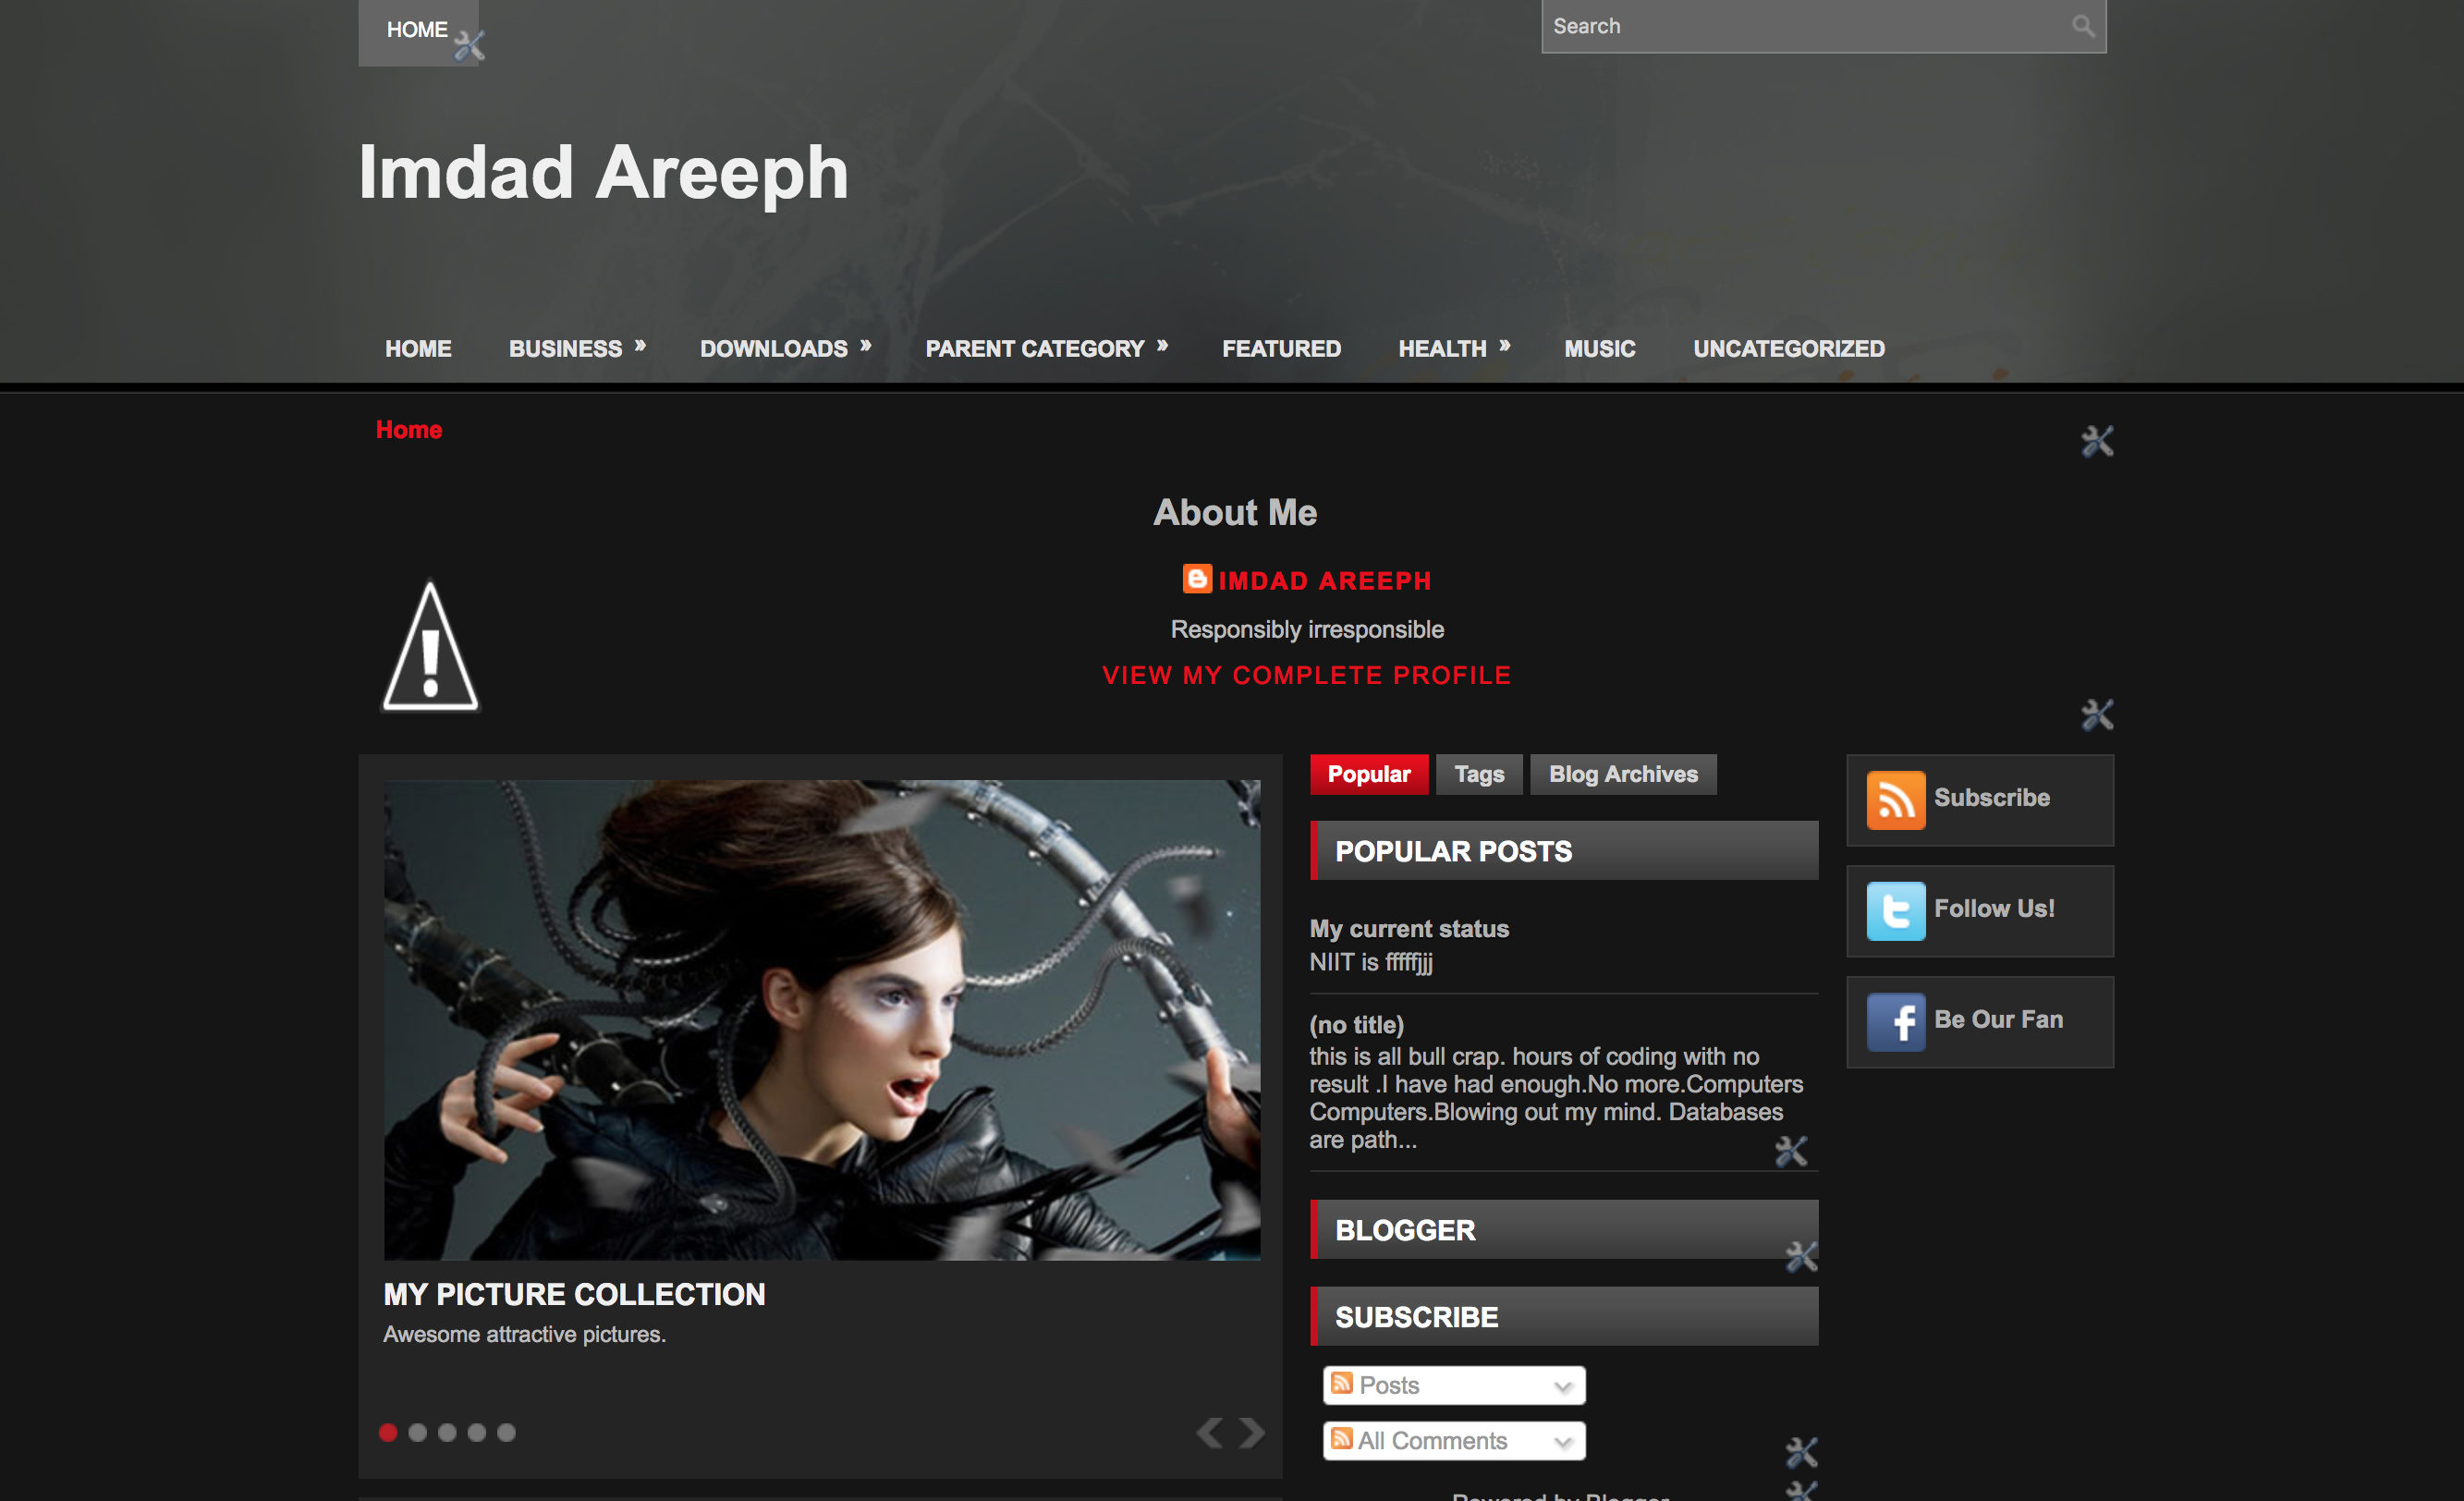
Task: Open View My Complete Profile link
Action: 1306,675
